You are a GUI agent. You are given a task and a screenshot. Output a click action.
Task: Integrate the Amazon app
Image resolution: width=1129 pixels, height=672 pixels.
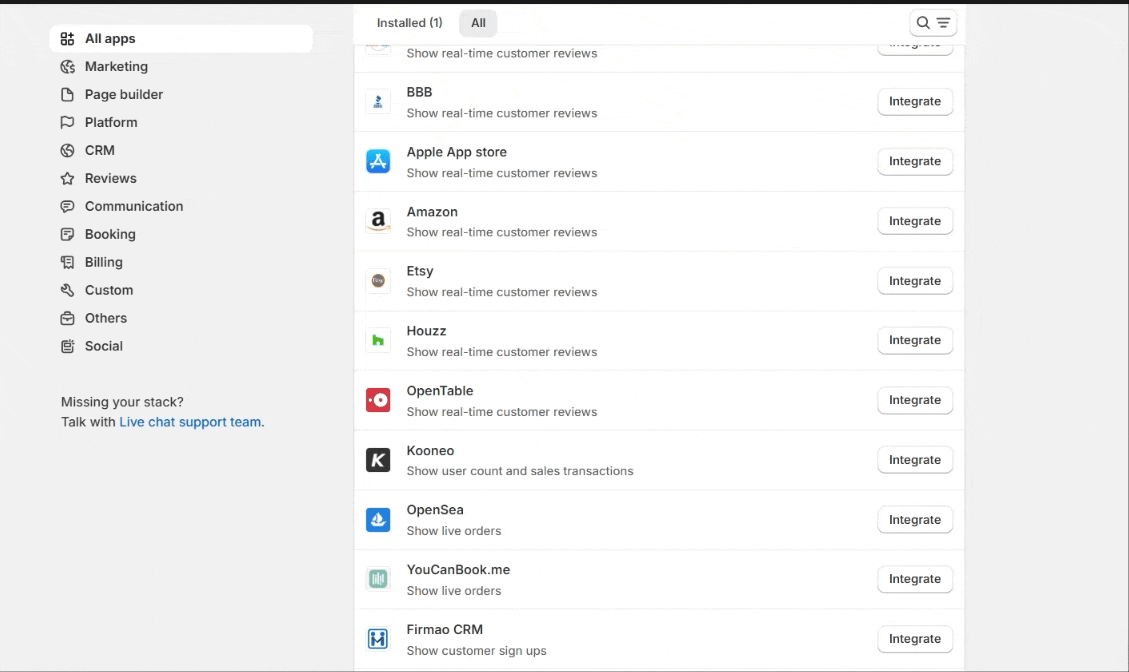tap(914, 221)
